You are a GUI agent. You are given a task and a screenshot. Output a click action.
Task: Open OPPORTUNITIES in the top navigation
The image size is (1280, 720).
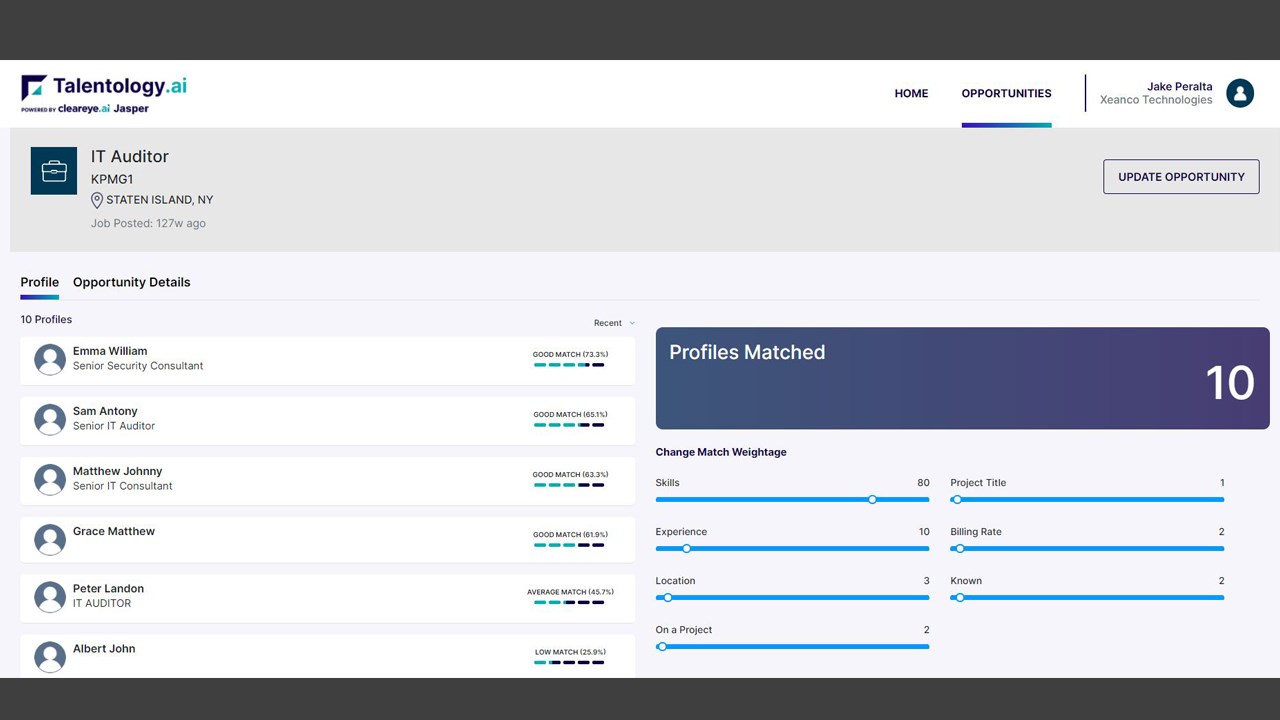pyautogui.click(x=1006, y=93)
